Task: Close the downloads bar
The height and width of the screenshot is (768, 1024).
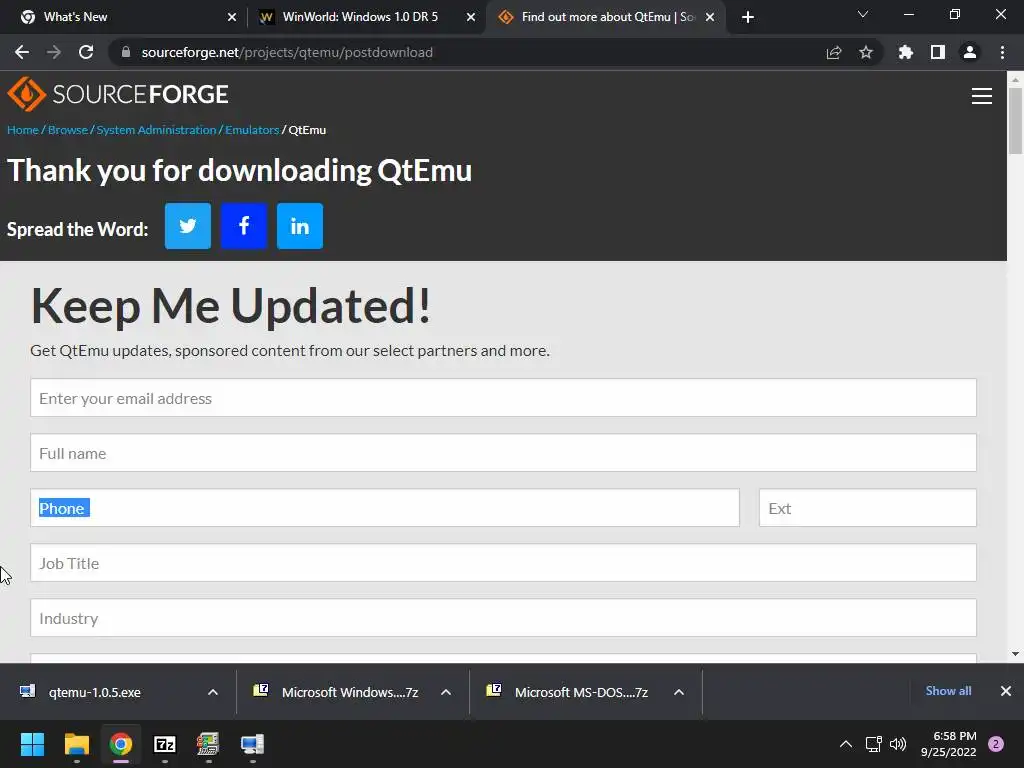Action: click(x=1006, y=691)
